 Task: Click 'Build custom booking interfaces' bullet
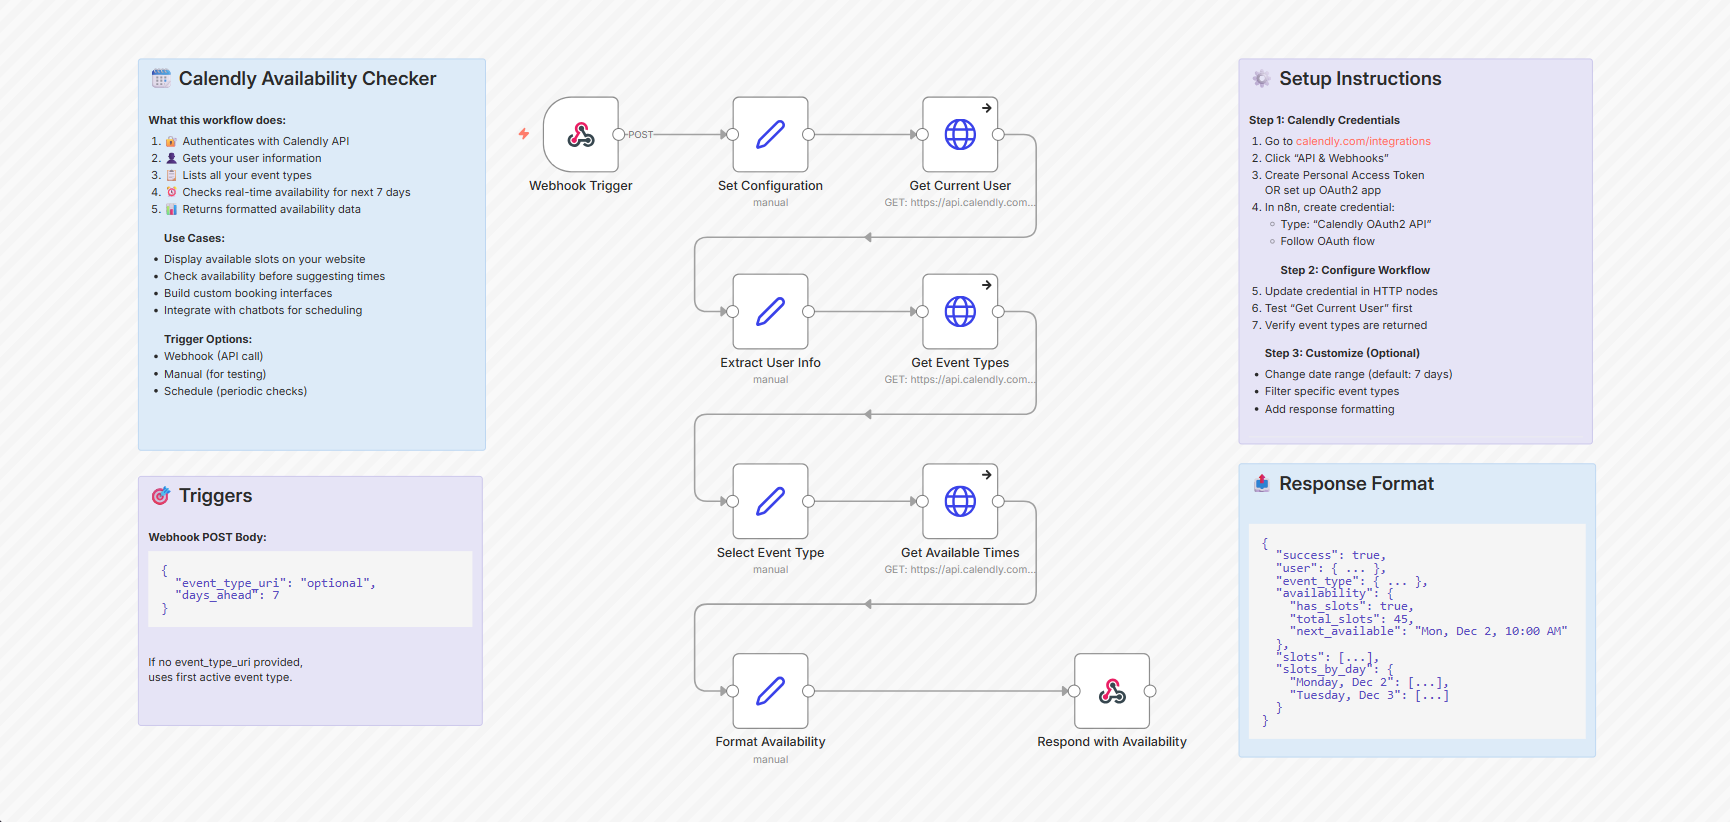(x=248, y=293)
